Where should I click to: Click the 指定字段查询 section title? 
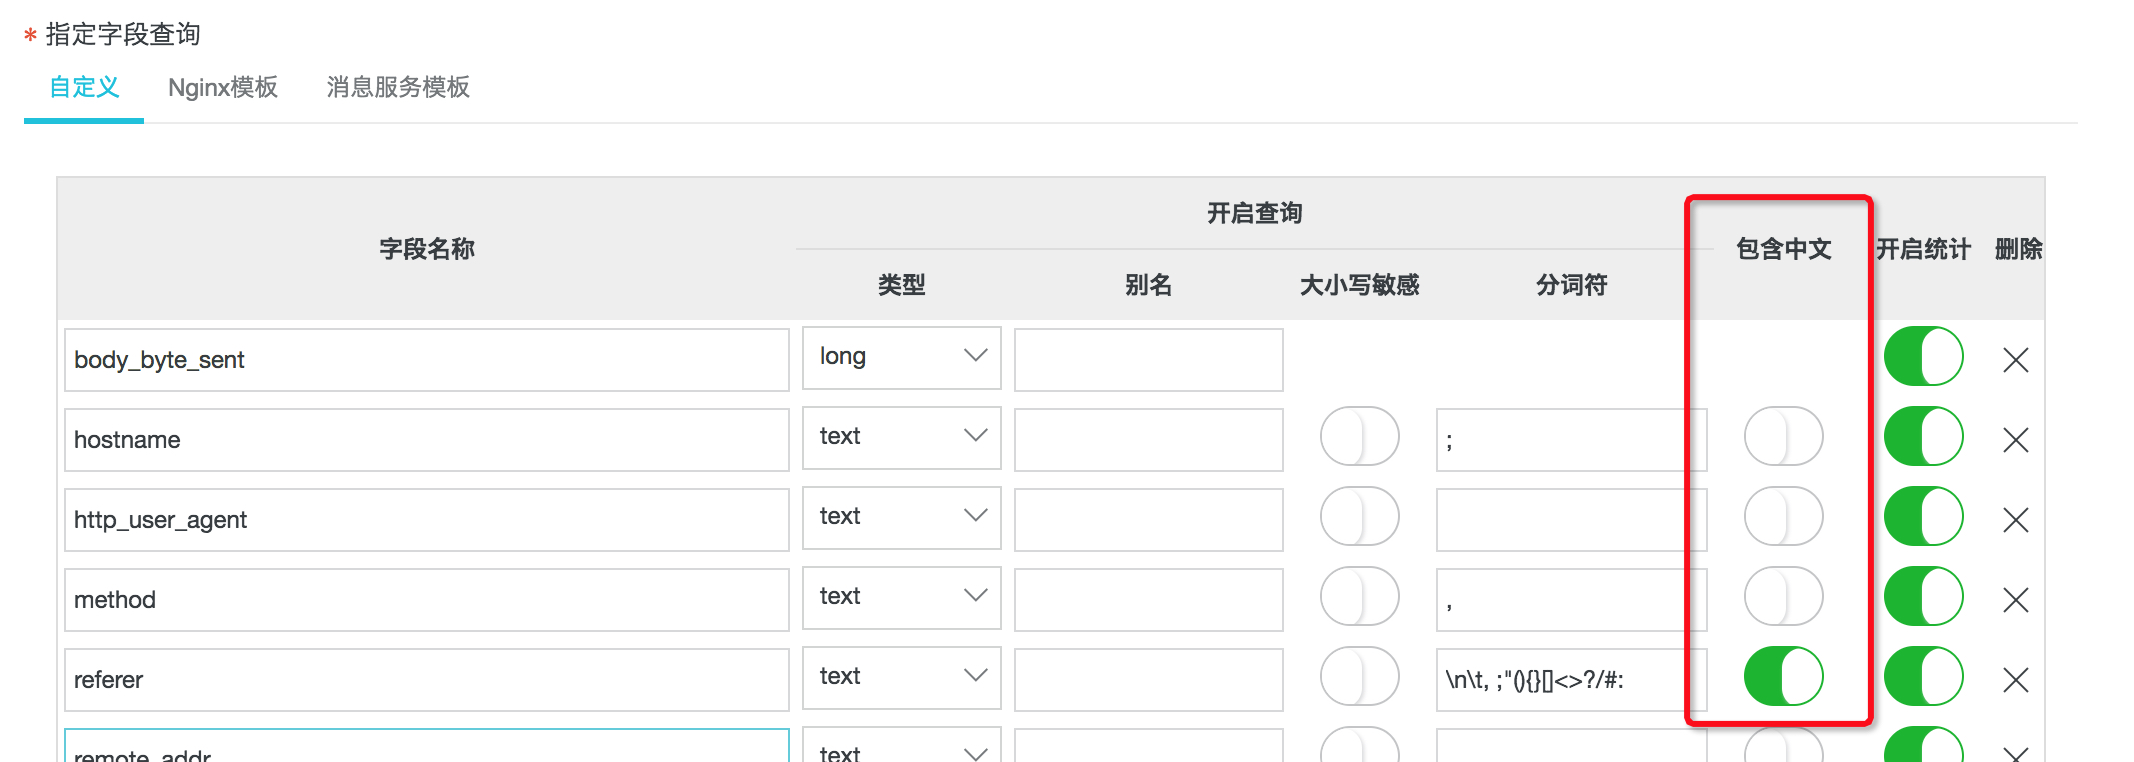[123, 34]
